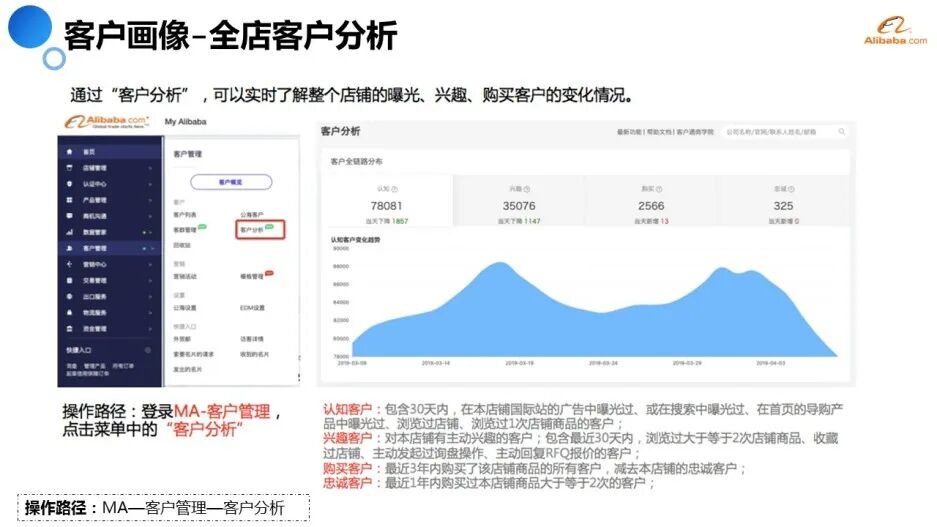
Task: Click the customer search input field
Action: (x=785, y=131)
